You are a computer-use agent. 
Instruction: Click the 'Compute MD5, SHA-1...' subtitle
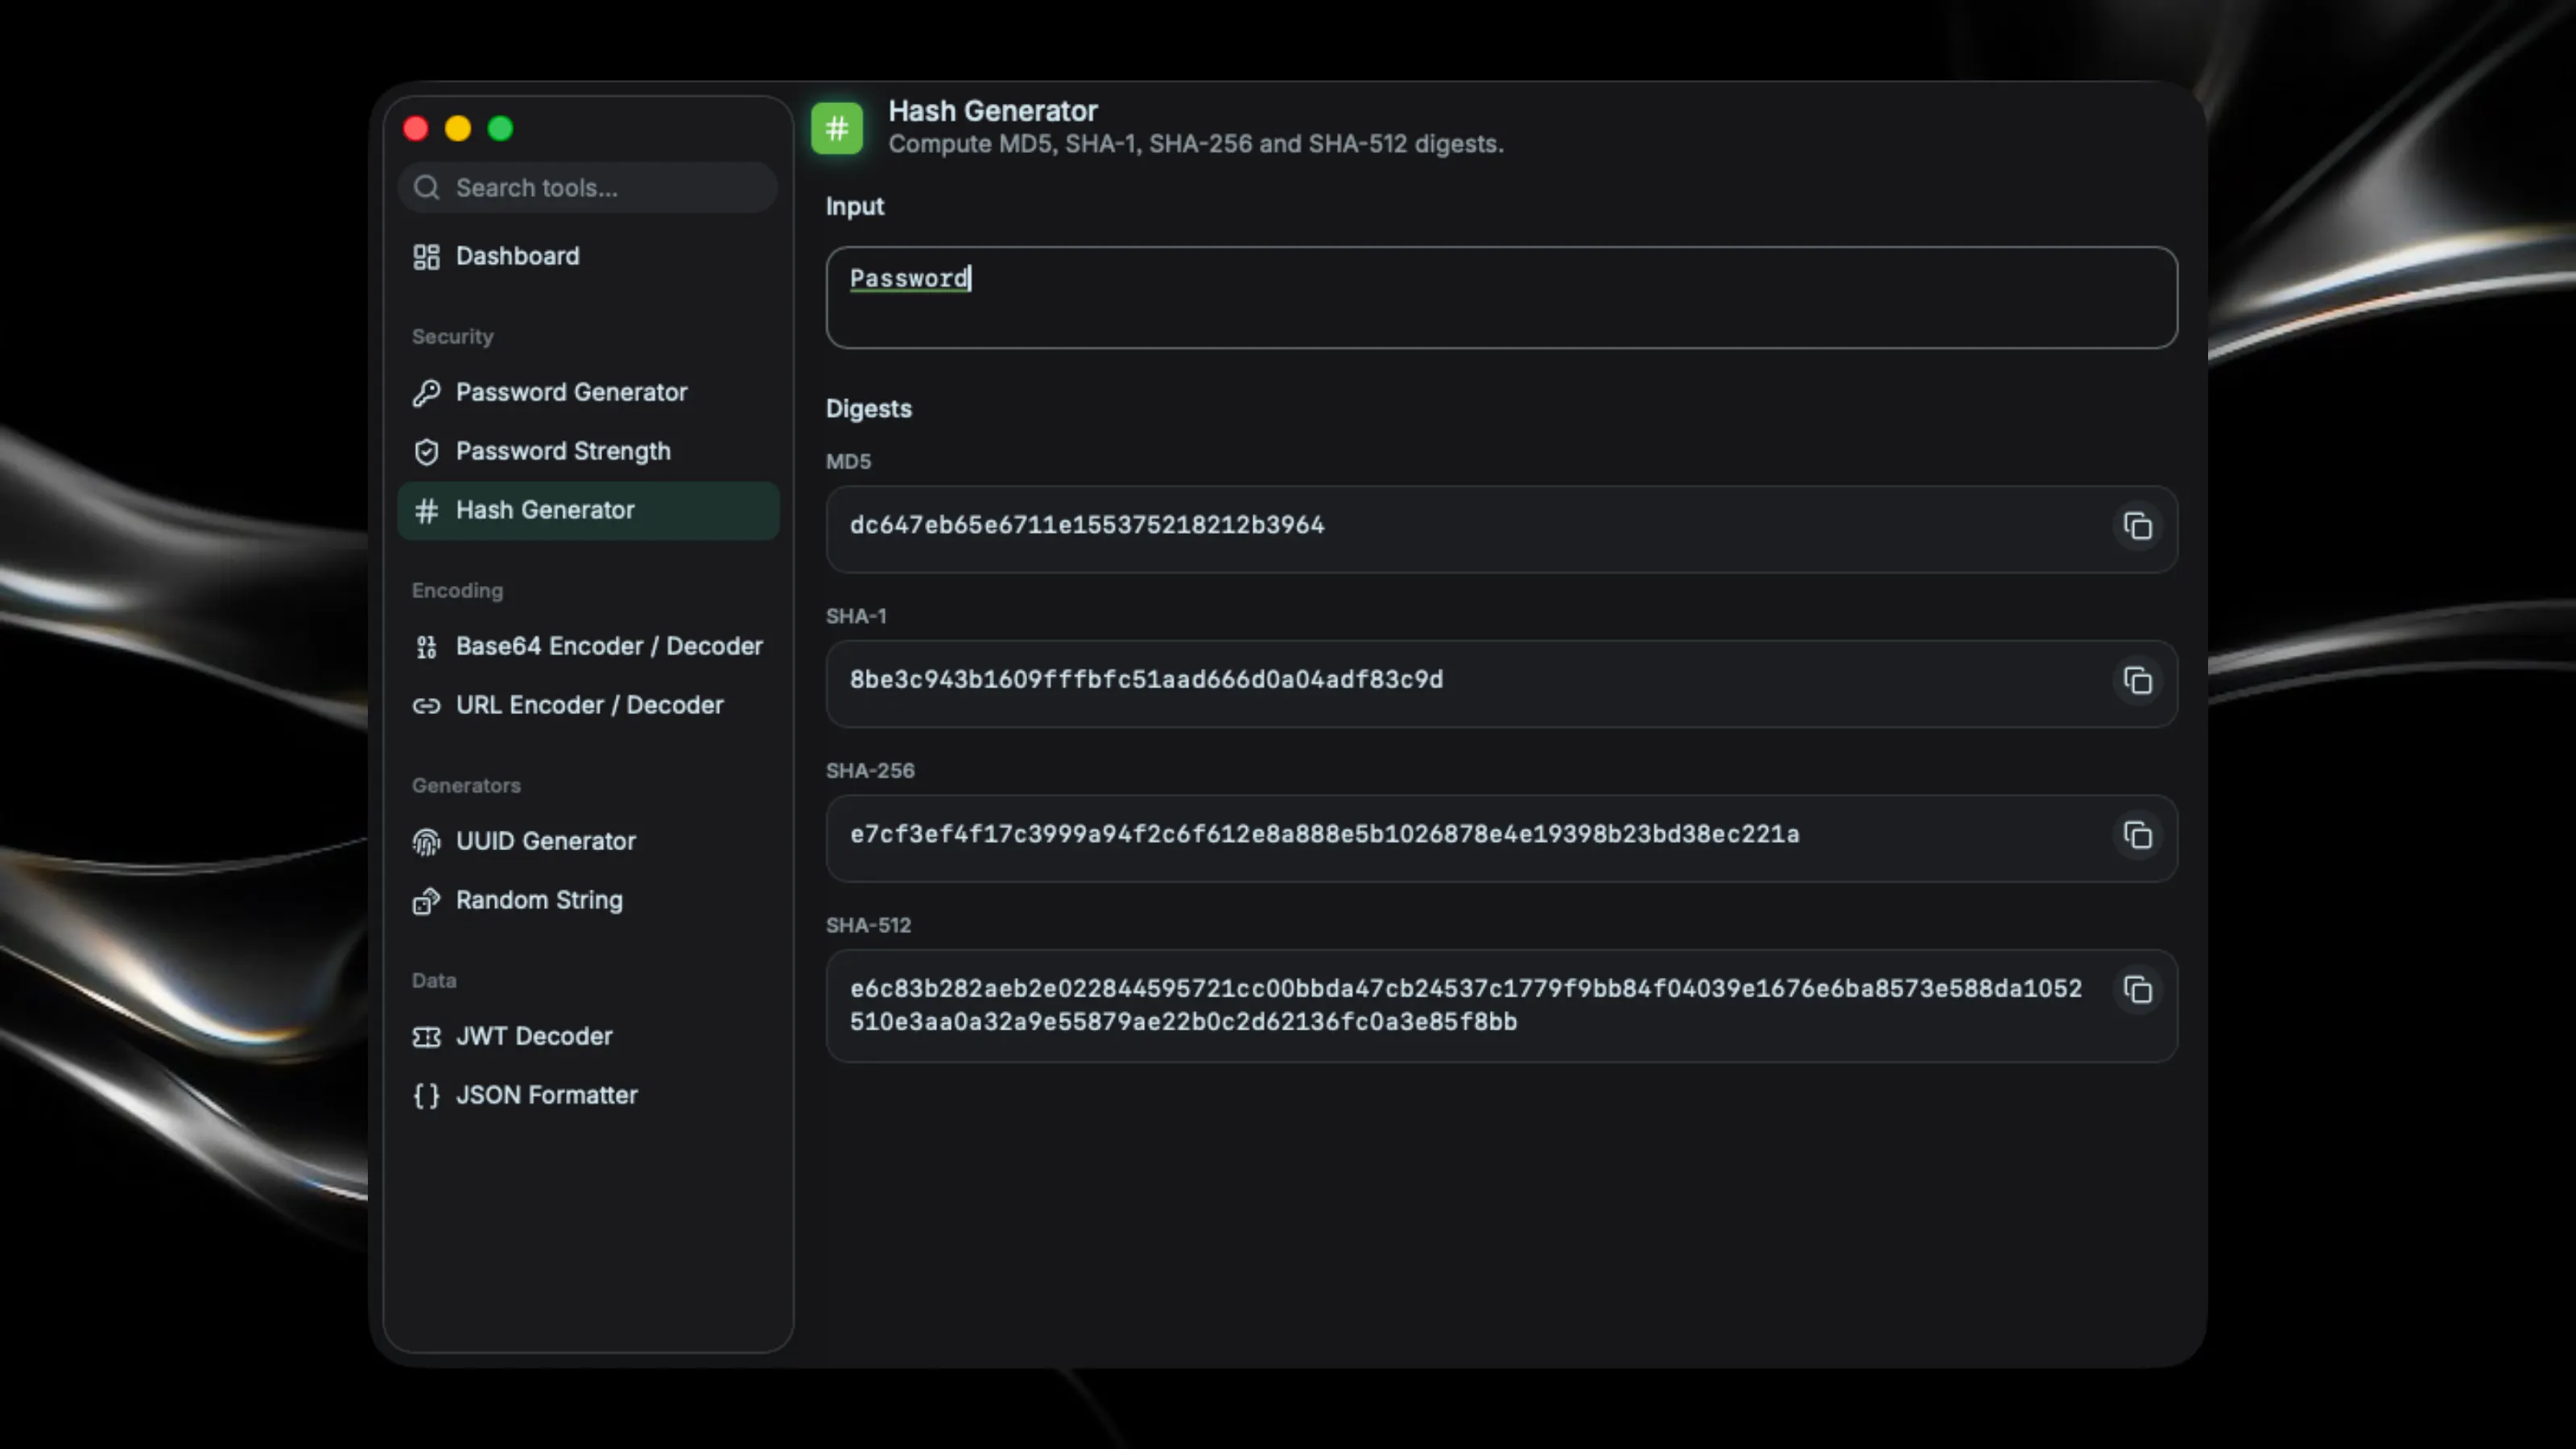pyautogui.click(x=1195, y=144)
